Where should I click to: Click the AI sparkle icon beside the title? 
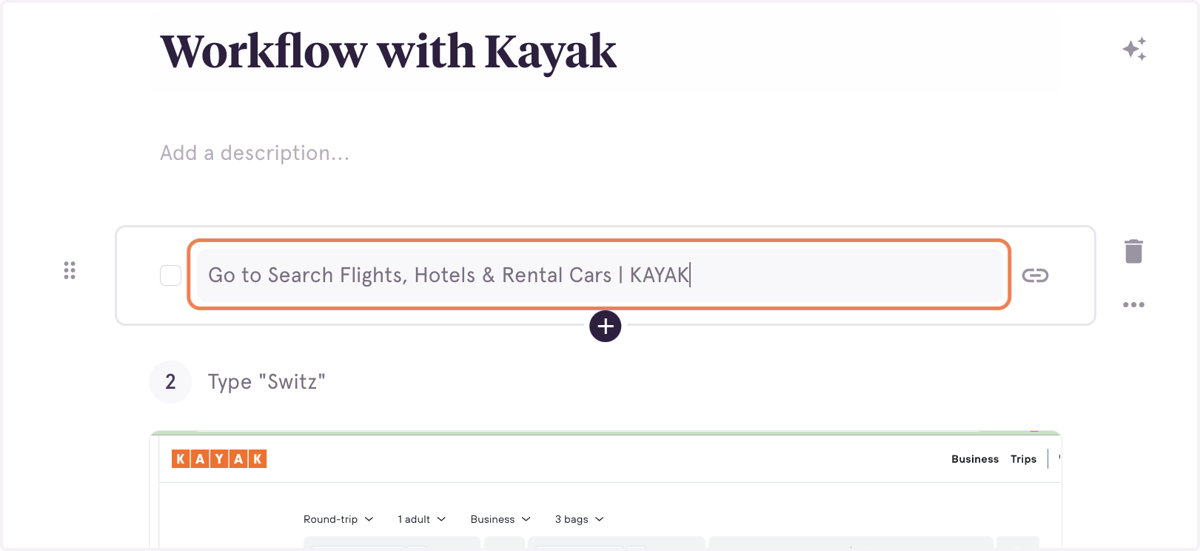click(1134, 49)
